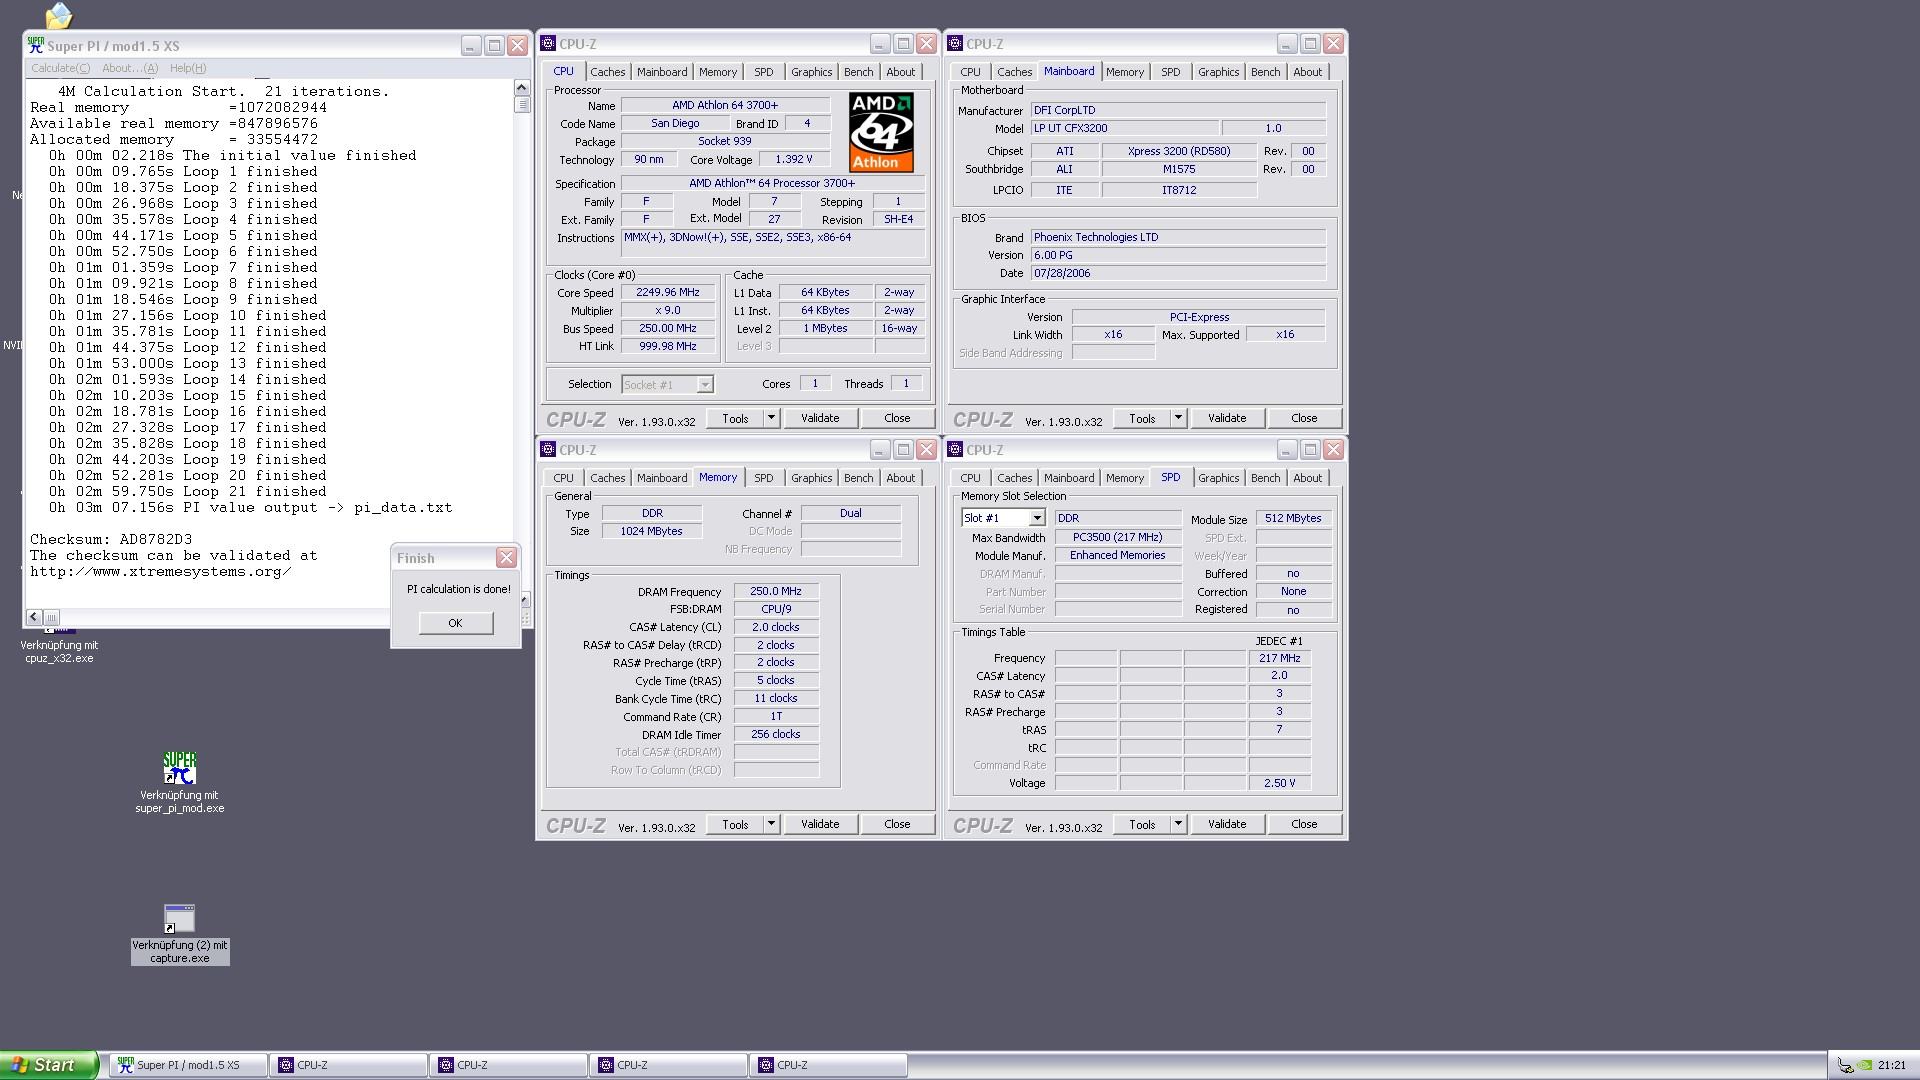Screen dimensions: 1920x1080
Task: Click the Core Speed value field
Action: (x=668, y=293)
